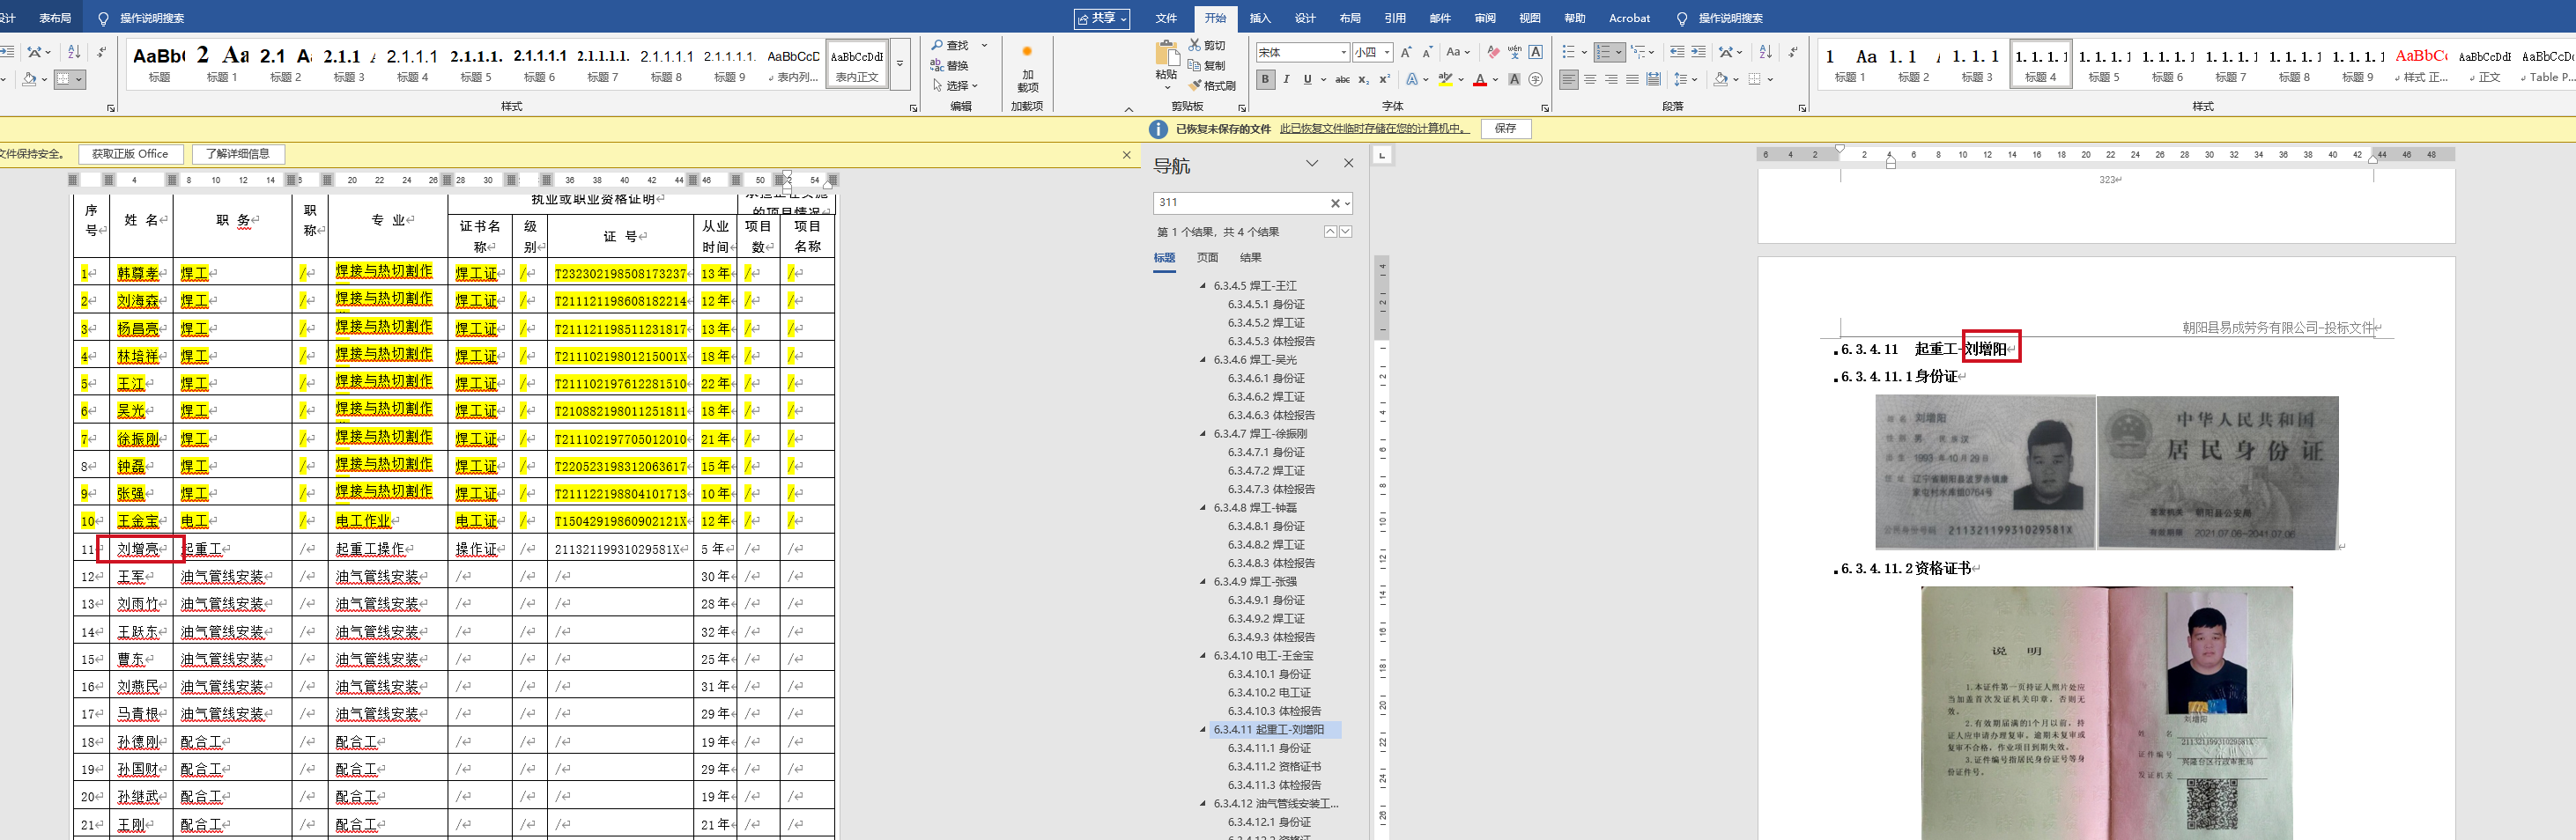Expand the styles gallery in left window
Image resolution: width=2576 pixels, height=840 pixels.
pyautogui.click(x=900, y=64)
